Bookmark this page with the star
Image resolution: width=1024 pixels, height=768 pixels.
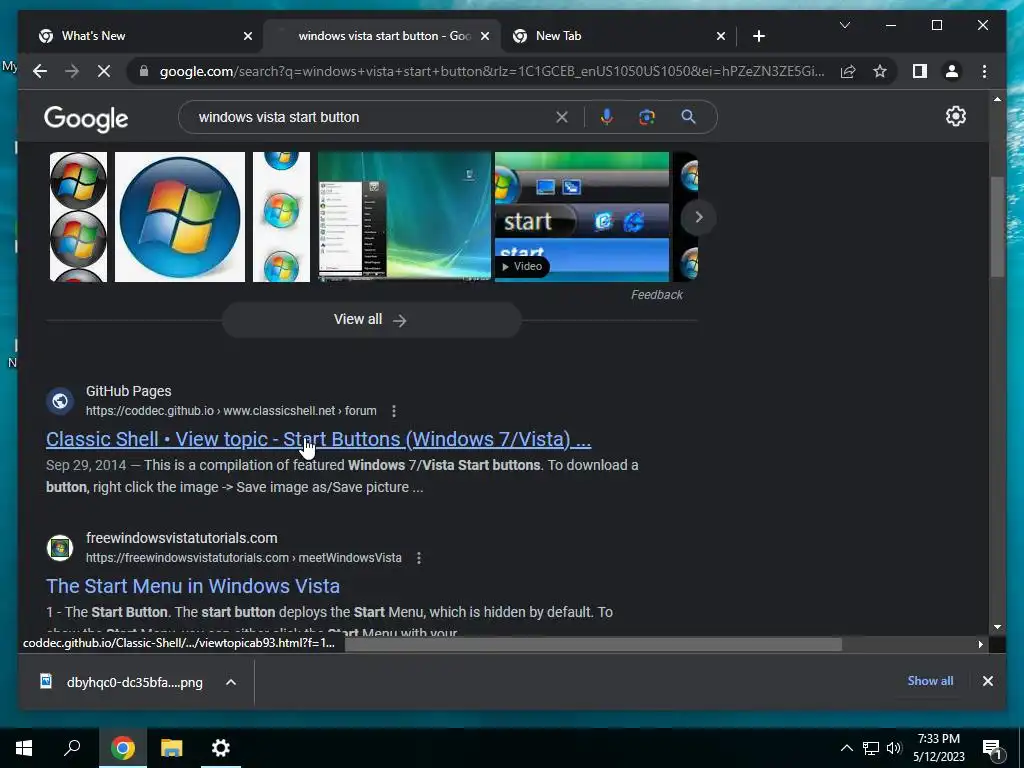pos(880,71)
